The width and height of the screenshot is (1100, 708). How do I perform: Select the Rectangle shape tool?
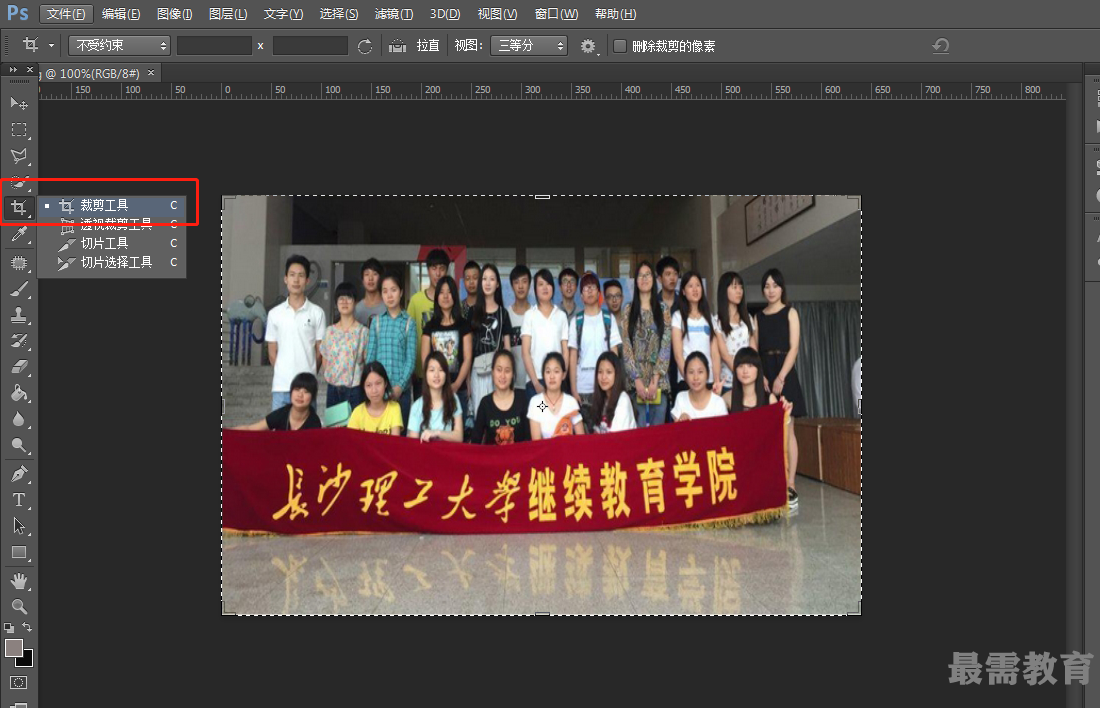pos(19,552)
